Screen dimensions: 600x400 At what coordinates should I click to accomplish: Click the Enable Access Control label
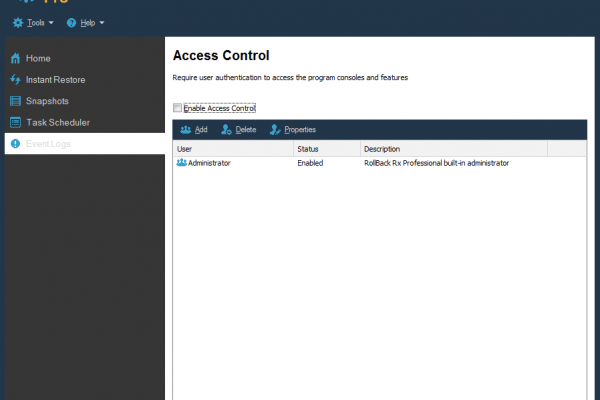click(220, 108)
